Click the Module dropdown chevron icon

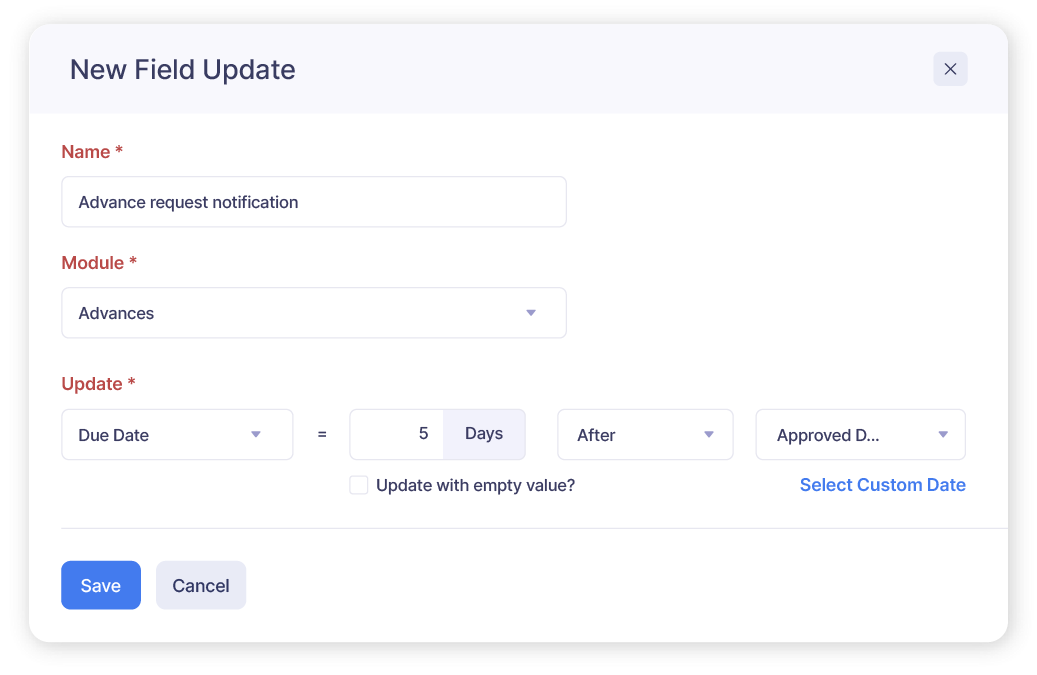531,313
